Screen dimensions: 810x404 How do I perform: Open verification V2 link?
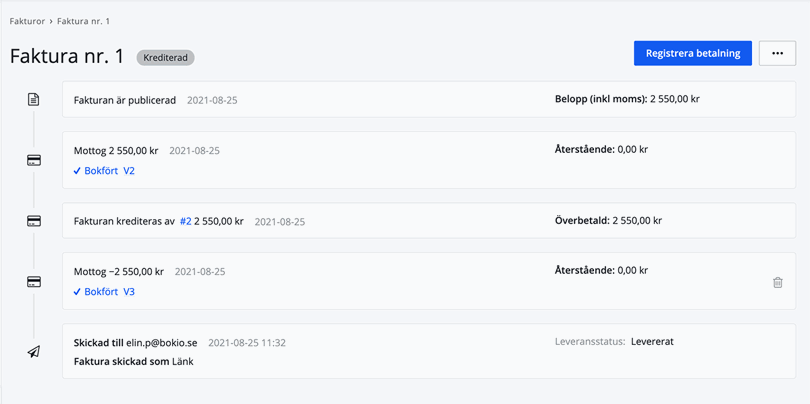pos(129,171)
